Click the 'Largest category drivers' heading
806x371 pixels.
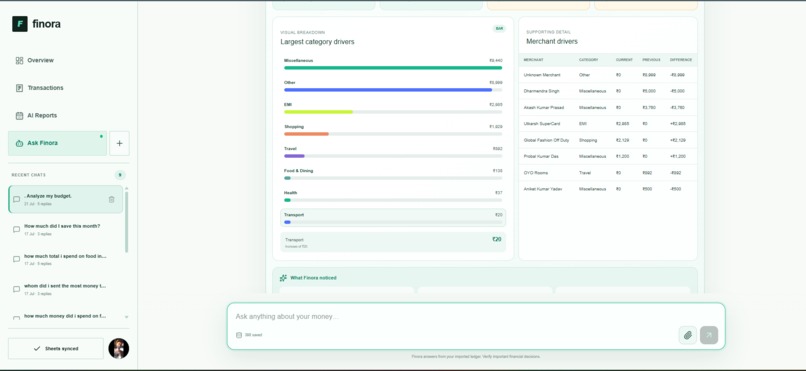click(317, 42)
